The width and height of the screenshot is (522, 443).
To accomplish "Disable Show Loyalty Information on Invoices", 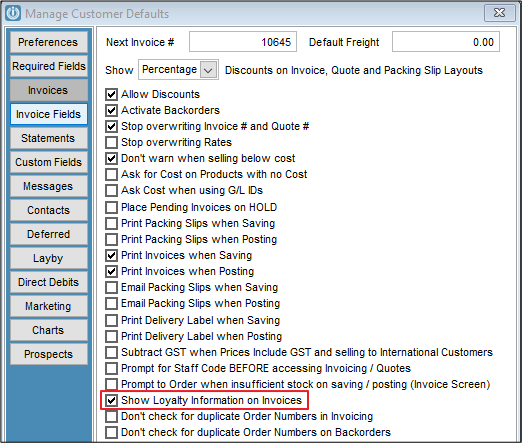I will 111,400.
